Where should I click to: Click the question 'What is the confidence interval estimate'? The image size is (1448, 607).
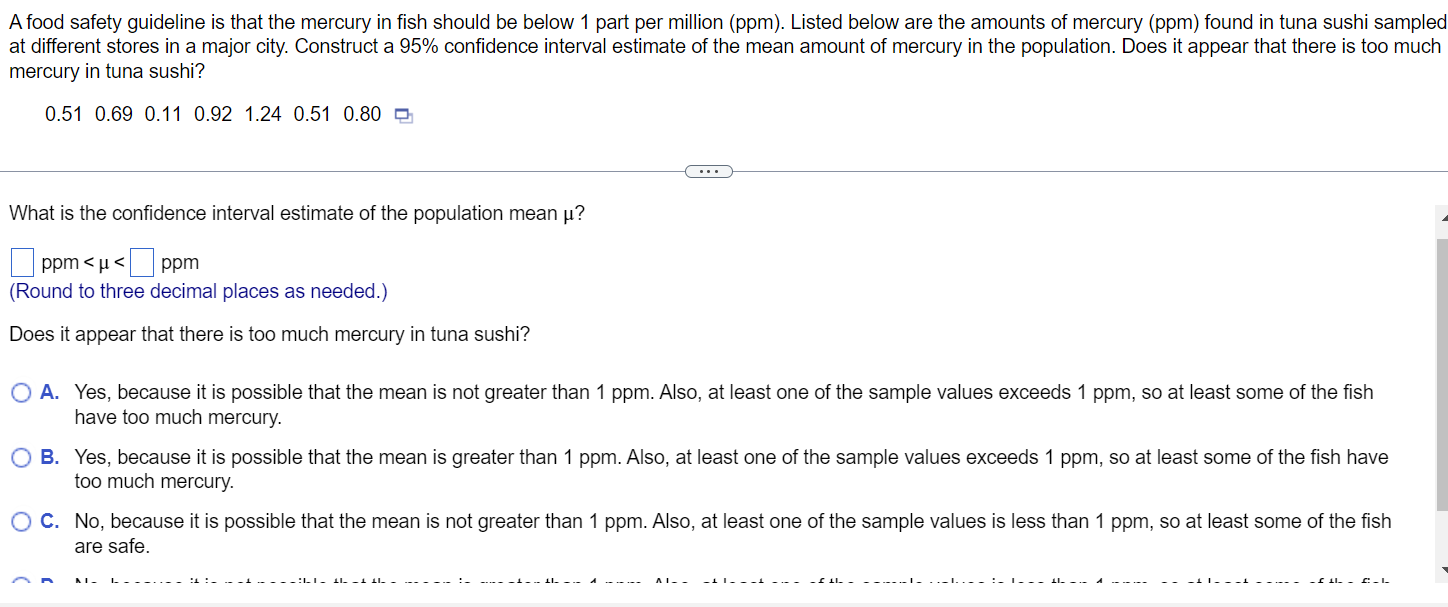click(297, 214)
